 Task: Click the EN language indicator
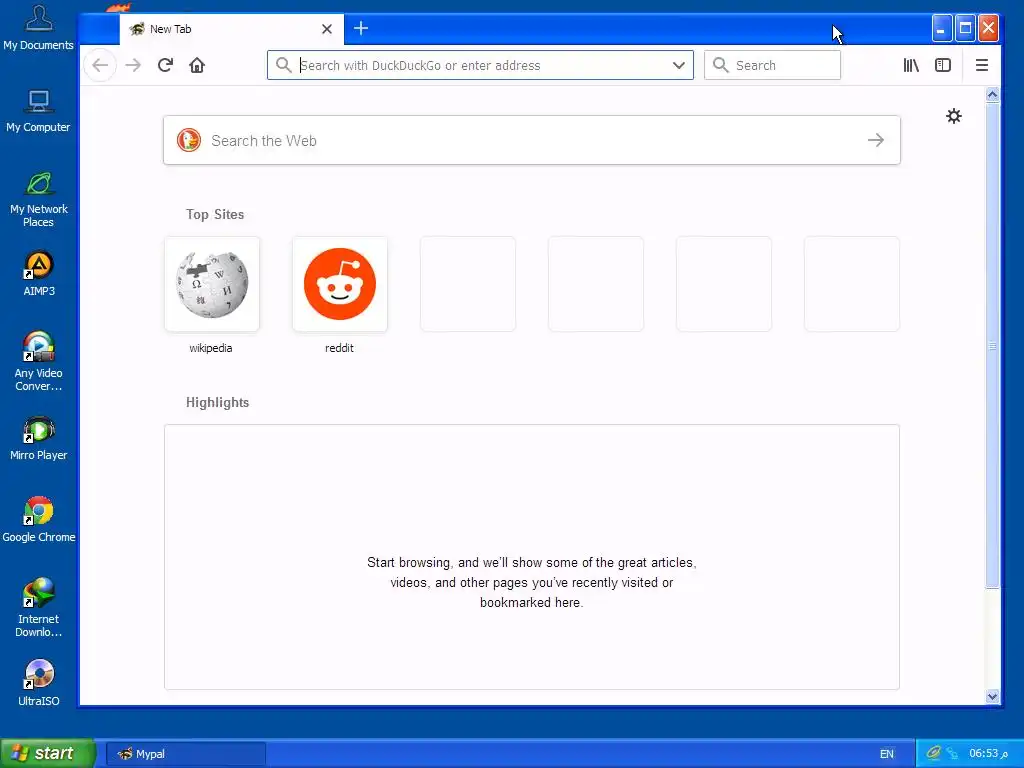[x=886, y=754]
